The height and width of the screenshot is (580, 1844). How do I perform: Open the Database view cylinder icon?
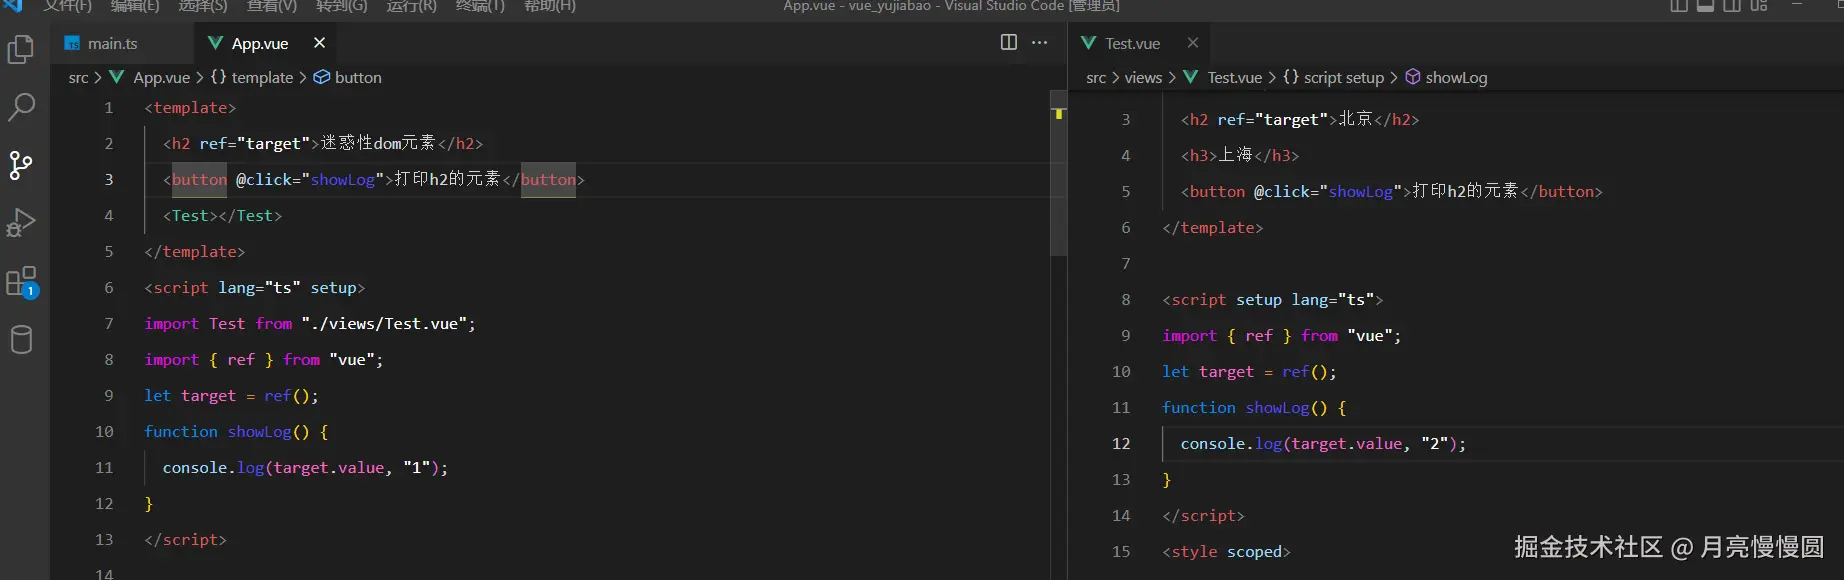pos(21,340)
